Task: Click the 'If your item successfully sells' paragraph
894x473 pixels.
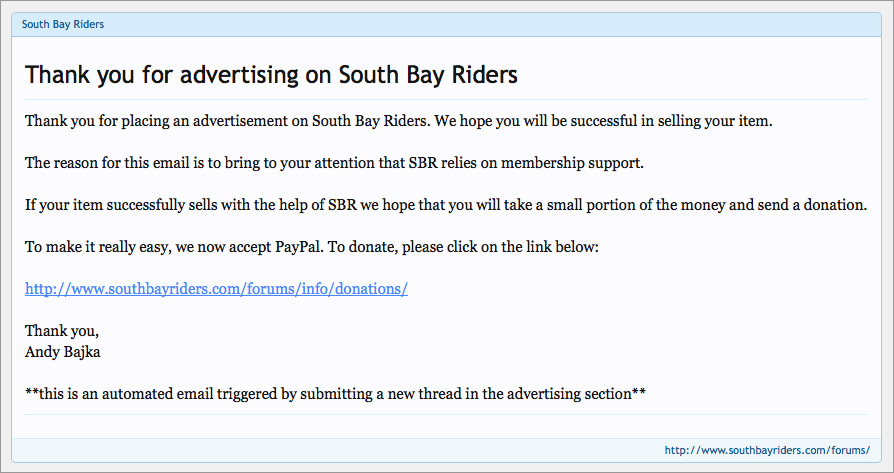Action: click(x=446, y=205)
